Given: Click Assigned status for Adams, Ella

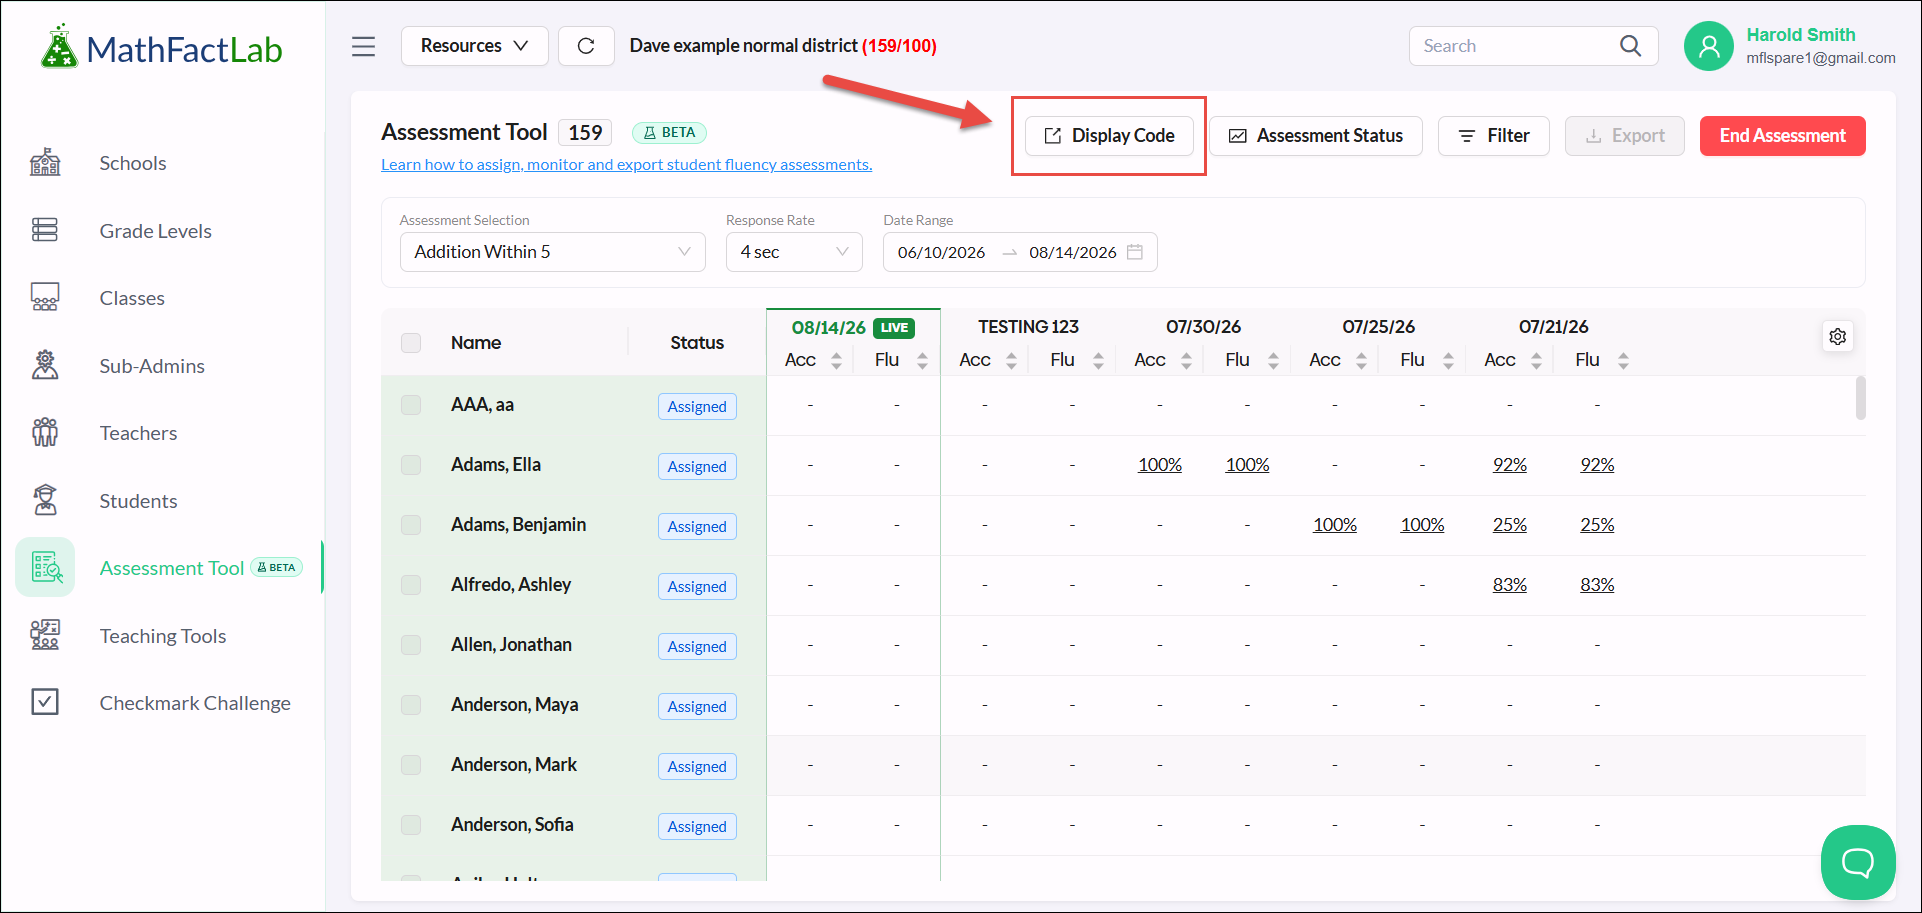Looking at the screenshot, I should 697,467.
